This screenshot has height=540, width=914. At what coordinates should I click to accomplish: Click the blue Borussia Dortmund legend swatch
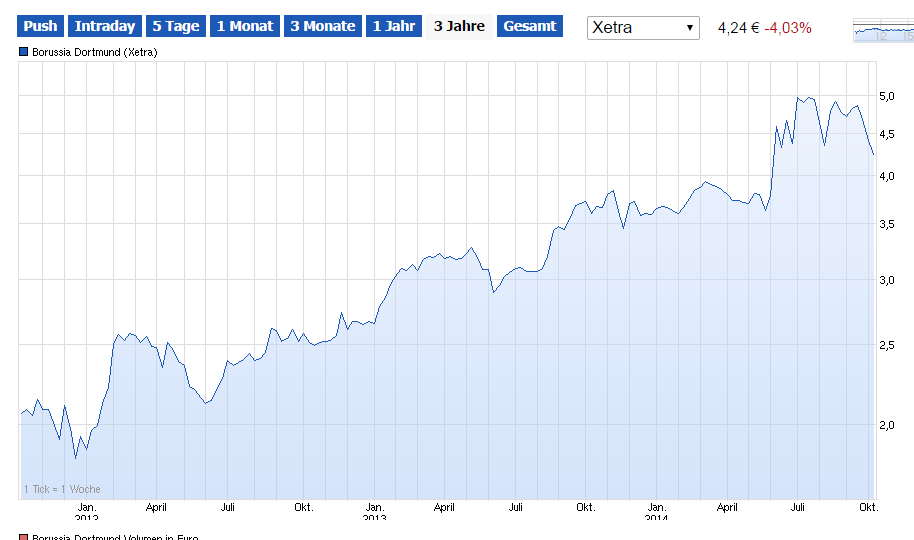[24, 52]
